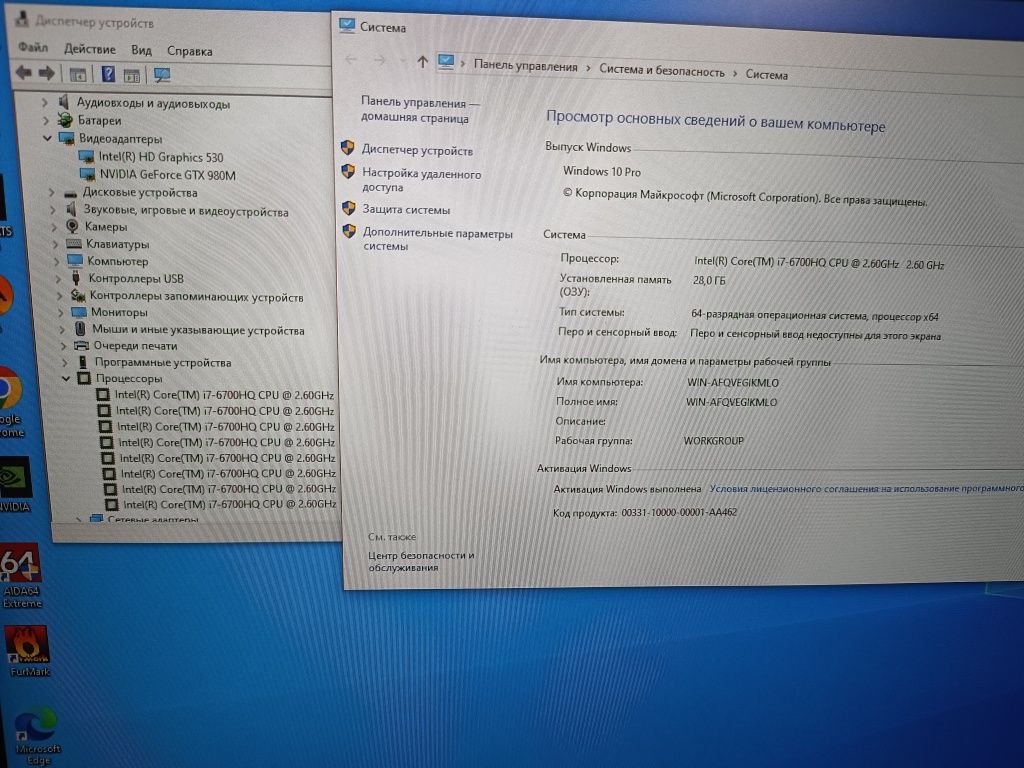
Task: Expand Мыши и иные указывающие устройства node
Action: pyautogui.click(x=62, y=330)
